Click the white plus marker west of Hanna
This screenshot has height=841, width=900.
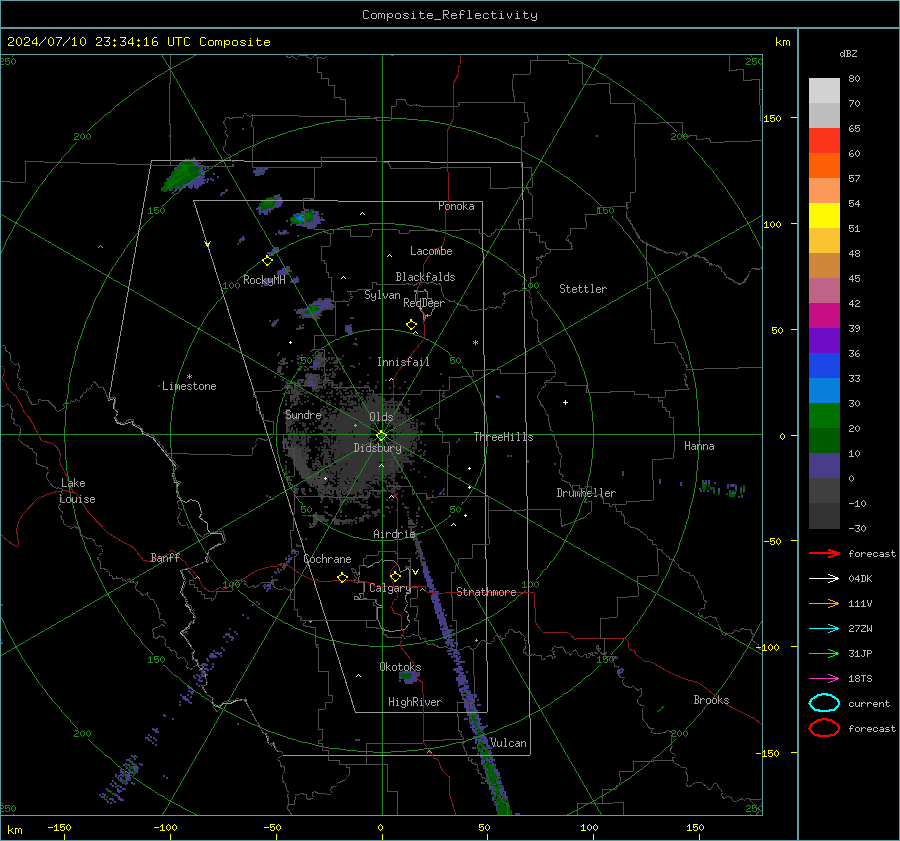coord(565,402)
